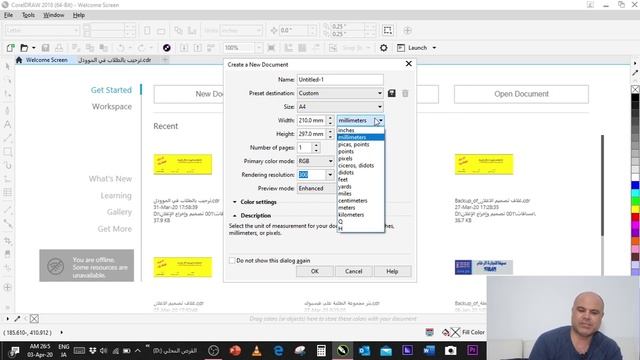Toggle Do not show this dialog again
The image size is (640, 360).
[232, 260]
